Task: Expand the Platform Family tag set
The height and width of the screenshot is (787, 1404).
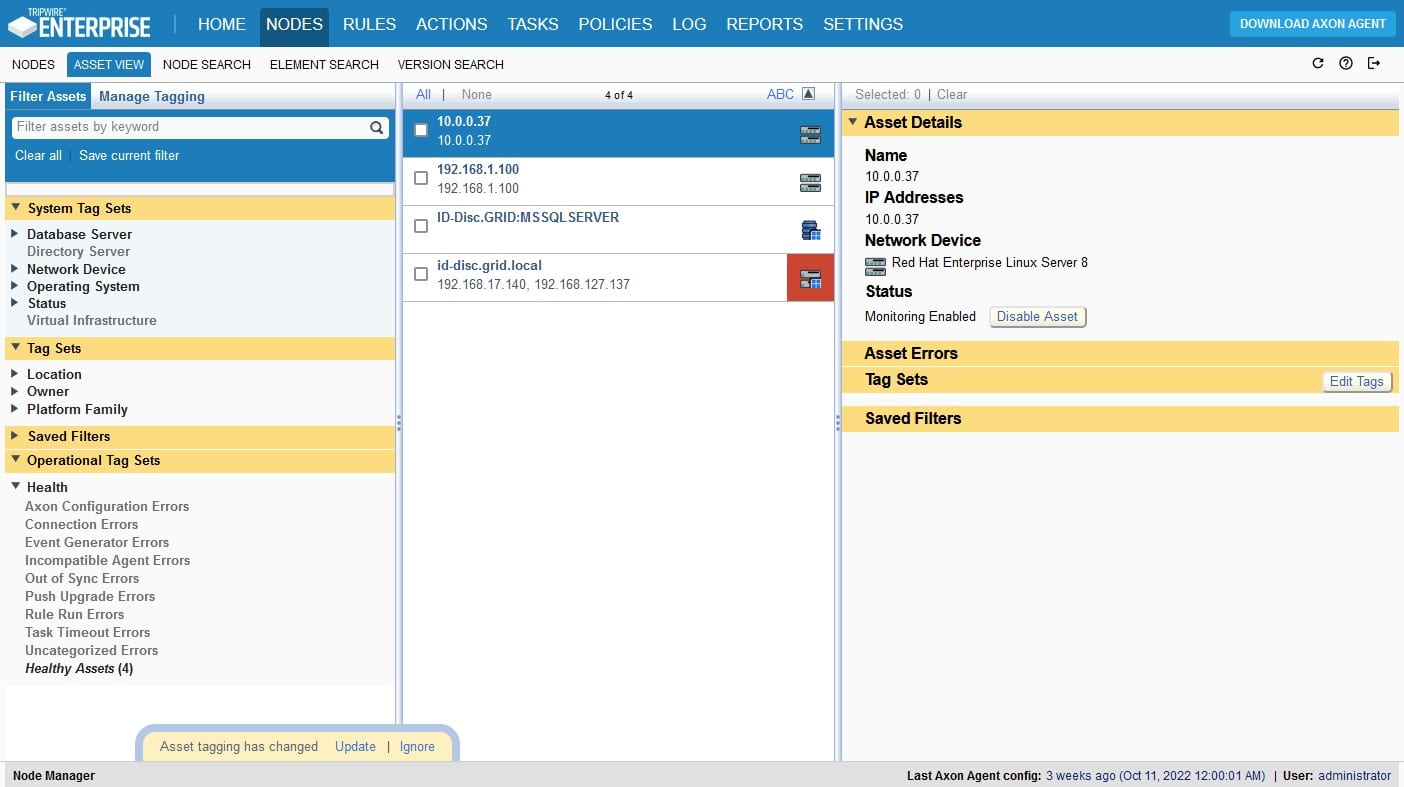Action: tap(15, 409)
